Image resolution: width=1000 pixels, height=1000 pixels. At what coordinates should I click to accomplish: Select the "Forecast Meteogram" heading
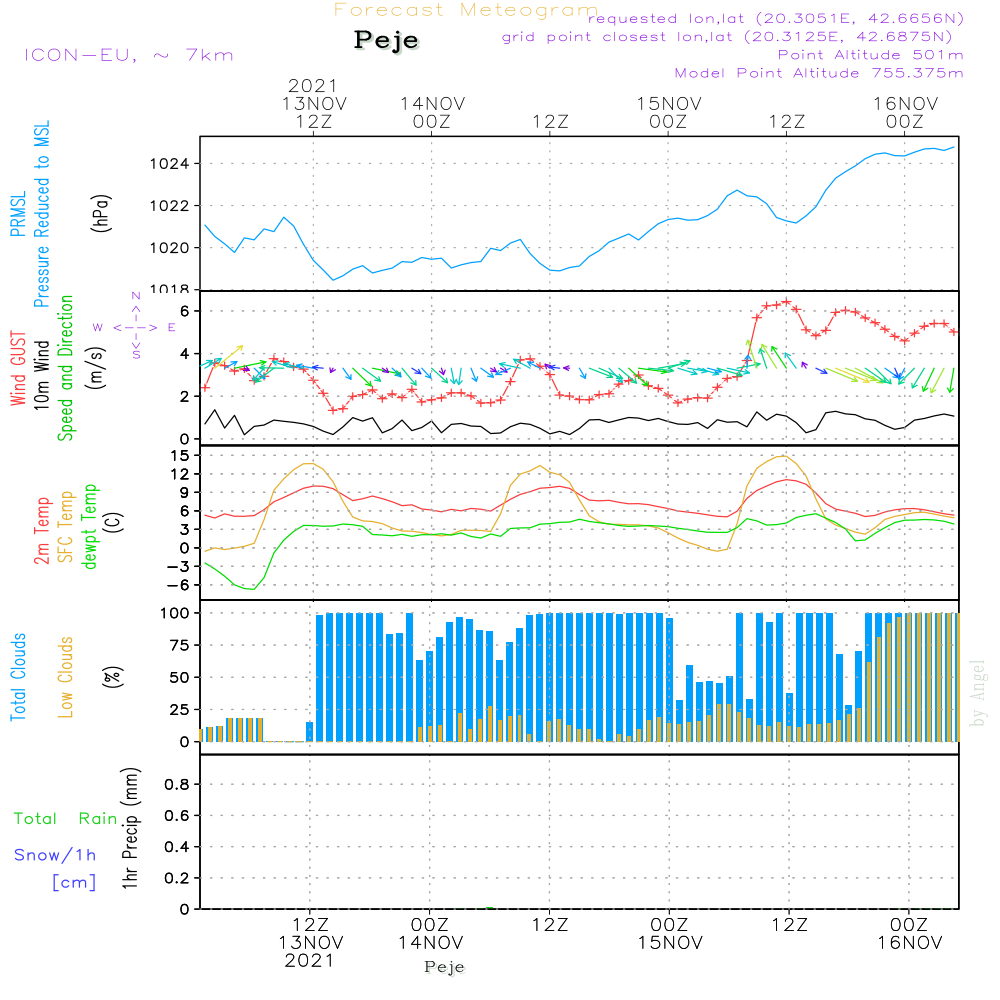click(x=466, y=10)
